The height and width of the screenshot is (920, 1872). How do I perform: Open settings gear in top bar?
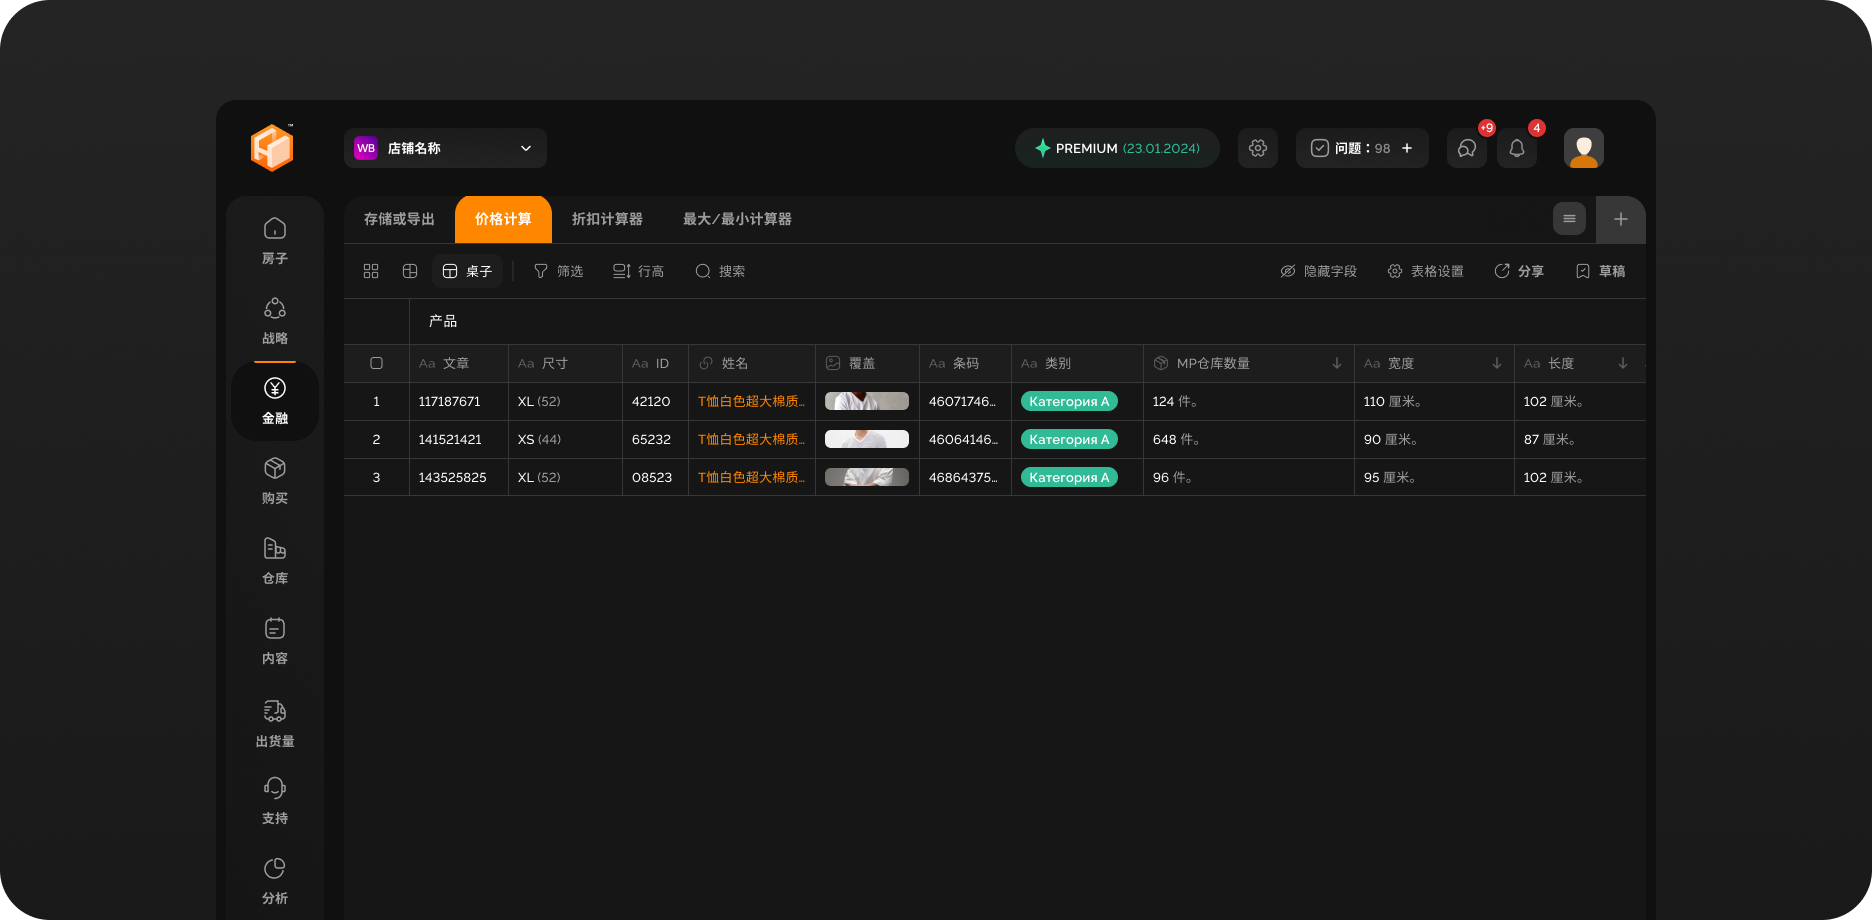[1258, 148]
